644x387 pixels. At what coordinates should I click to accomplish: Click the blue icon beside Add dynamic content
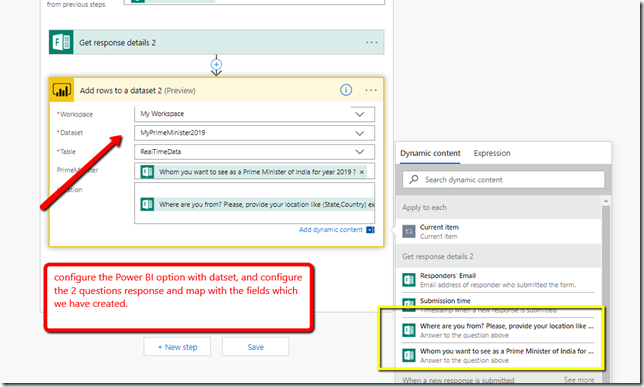(x=370, y=230)
